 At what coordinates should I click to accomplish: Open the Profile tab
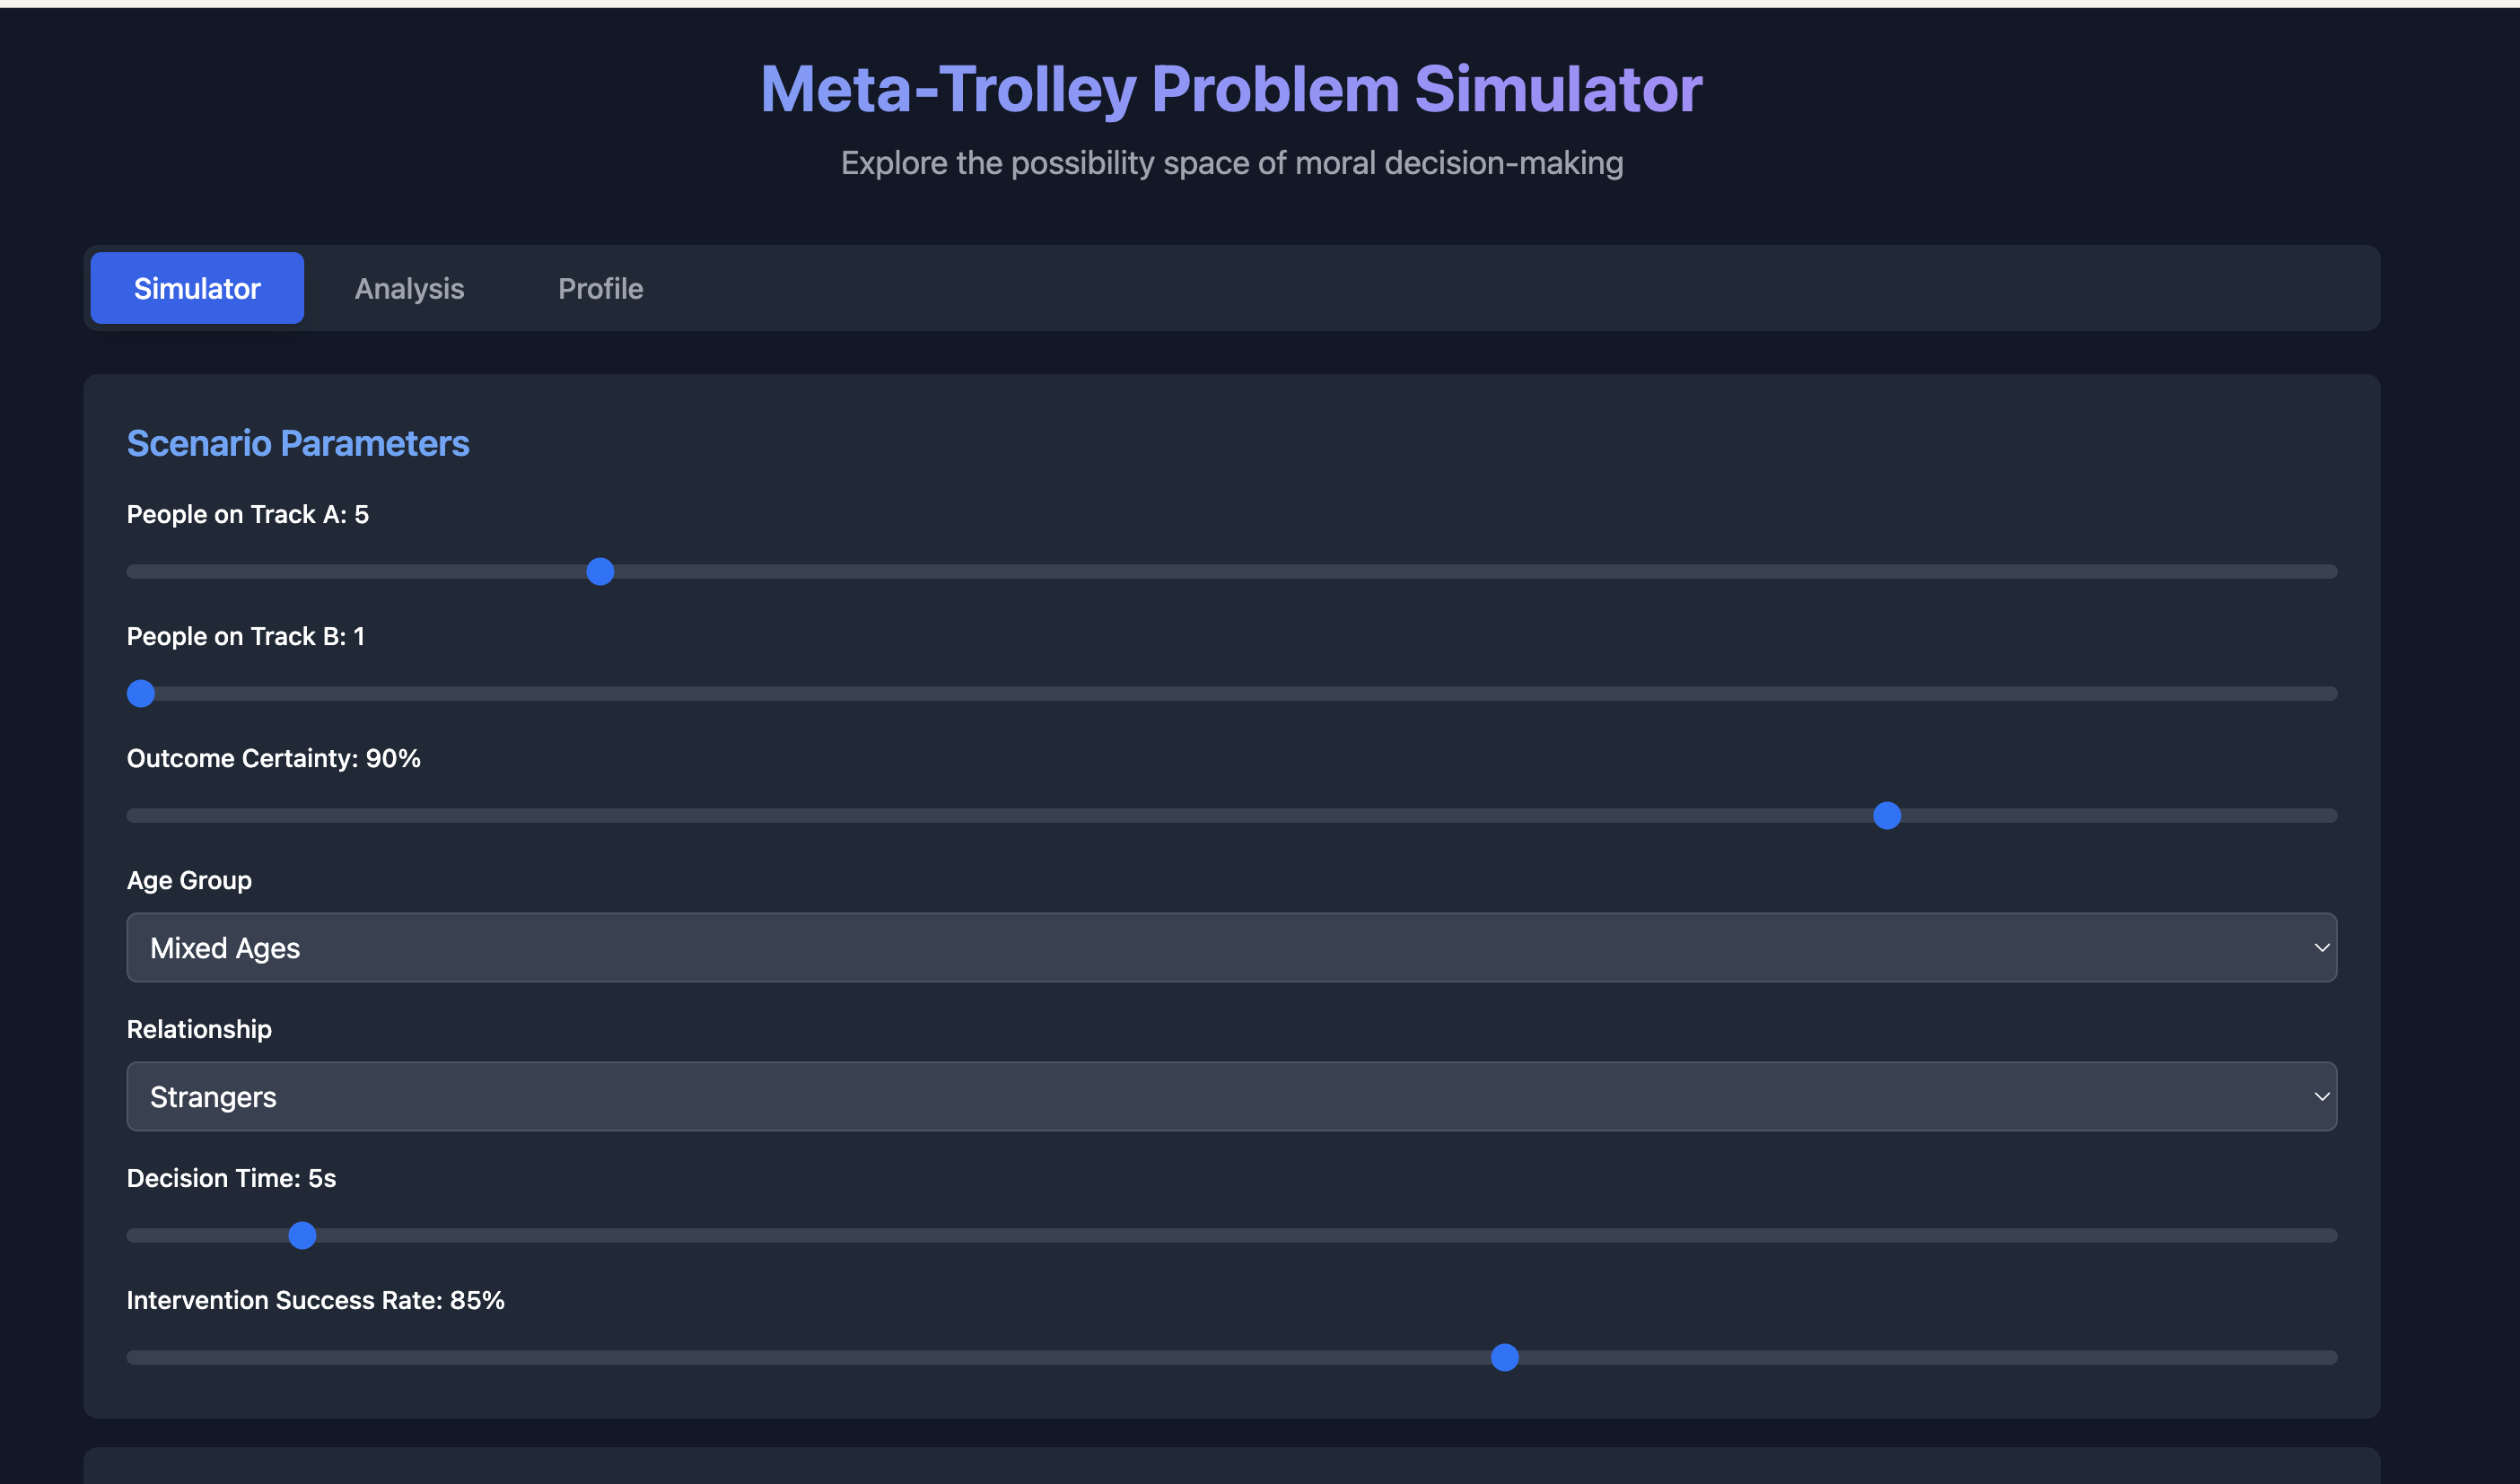pyautogui.click(x=600, y=288)
